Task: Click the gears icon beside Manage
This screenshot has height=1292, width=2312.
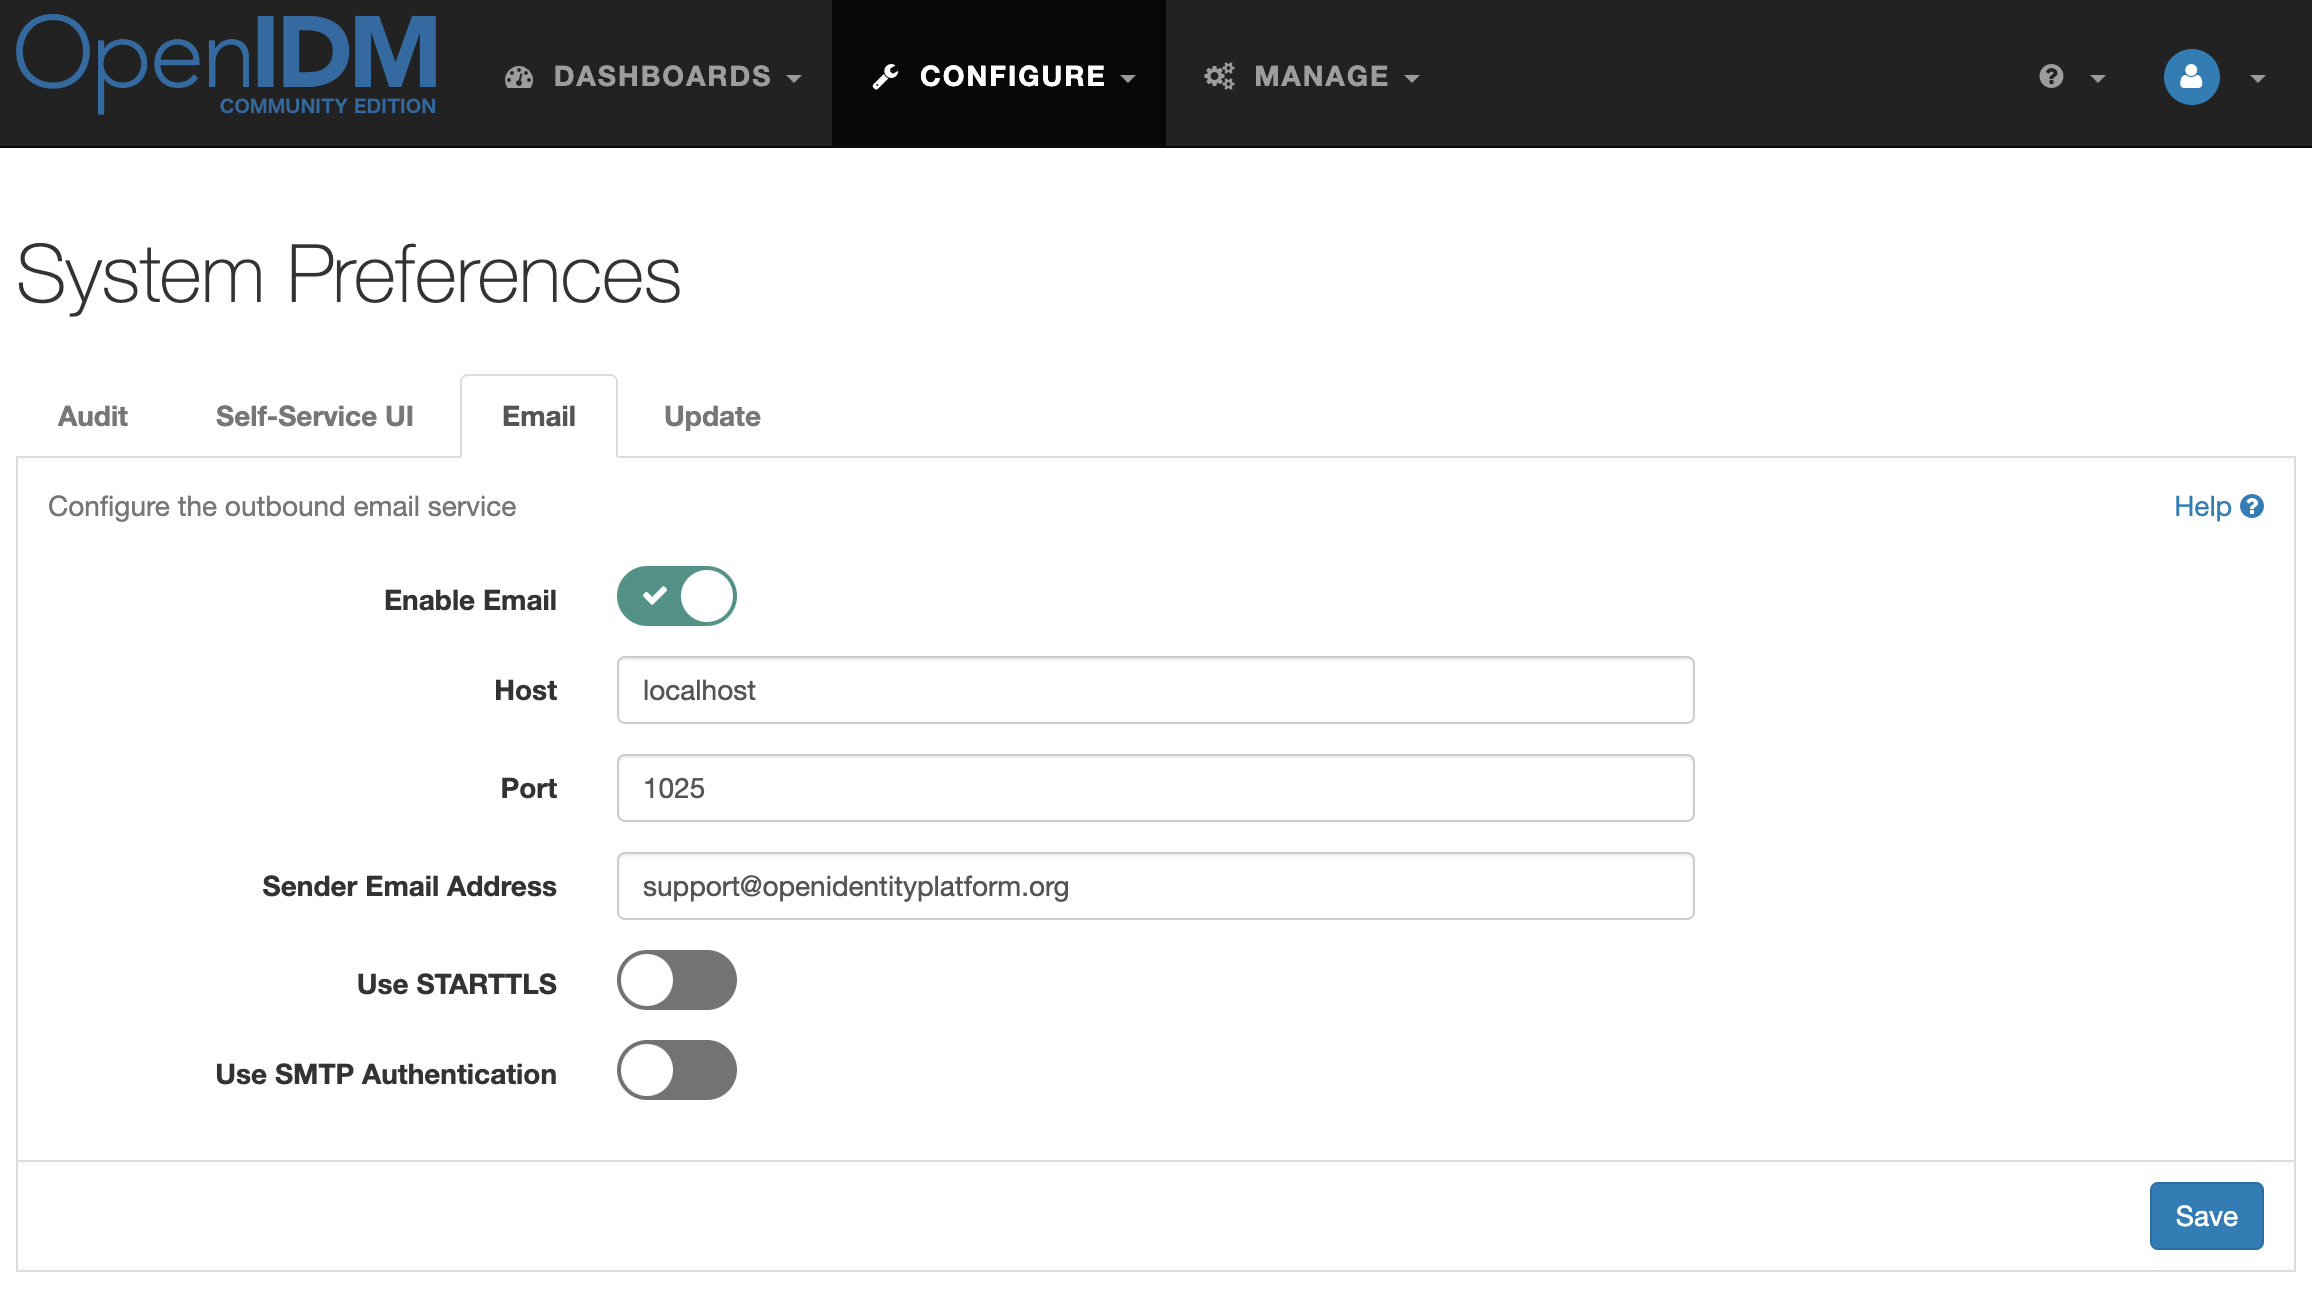Action: tap(1219, 76)
